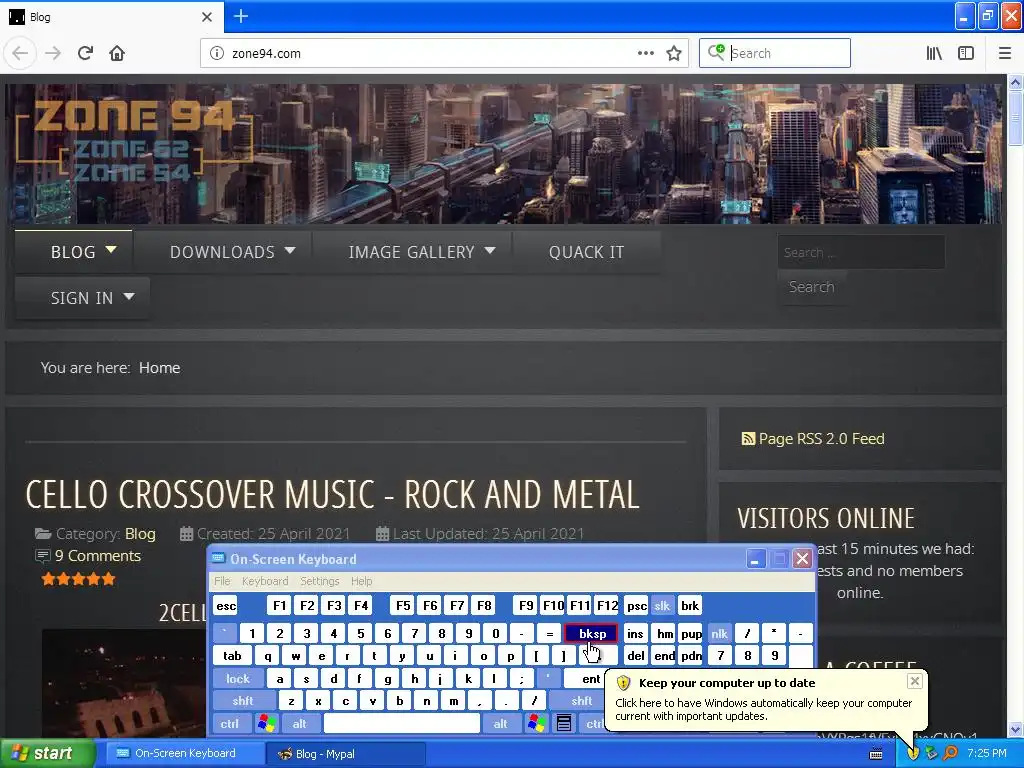The height and width of the screenshot is (768, 1024).
Task: Toggle the right shft key
Action: 581,701
